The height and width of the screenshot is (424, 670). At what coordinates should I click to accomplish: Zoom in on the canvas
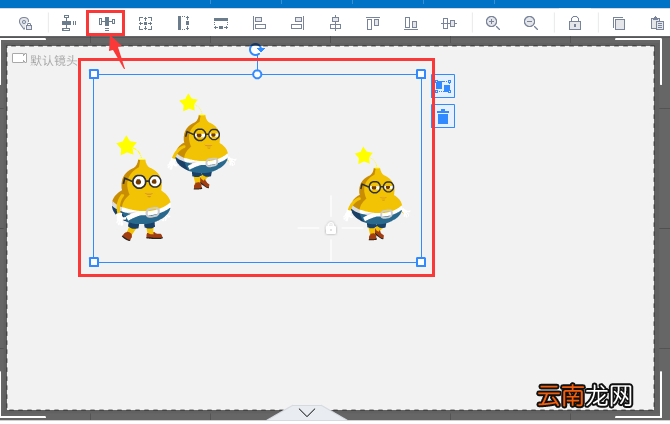[493, 23]
